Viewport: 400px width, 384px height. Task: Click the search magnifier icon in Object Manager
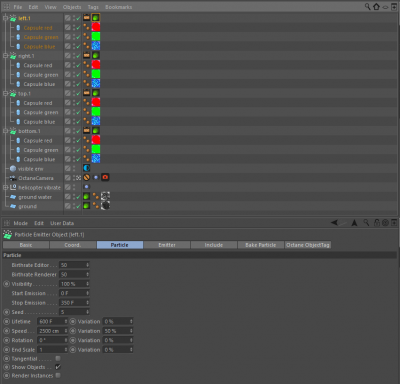[367, 7]
